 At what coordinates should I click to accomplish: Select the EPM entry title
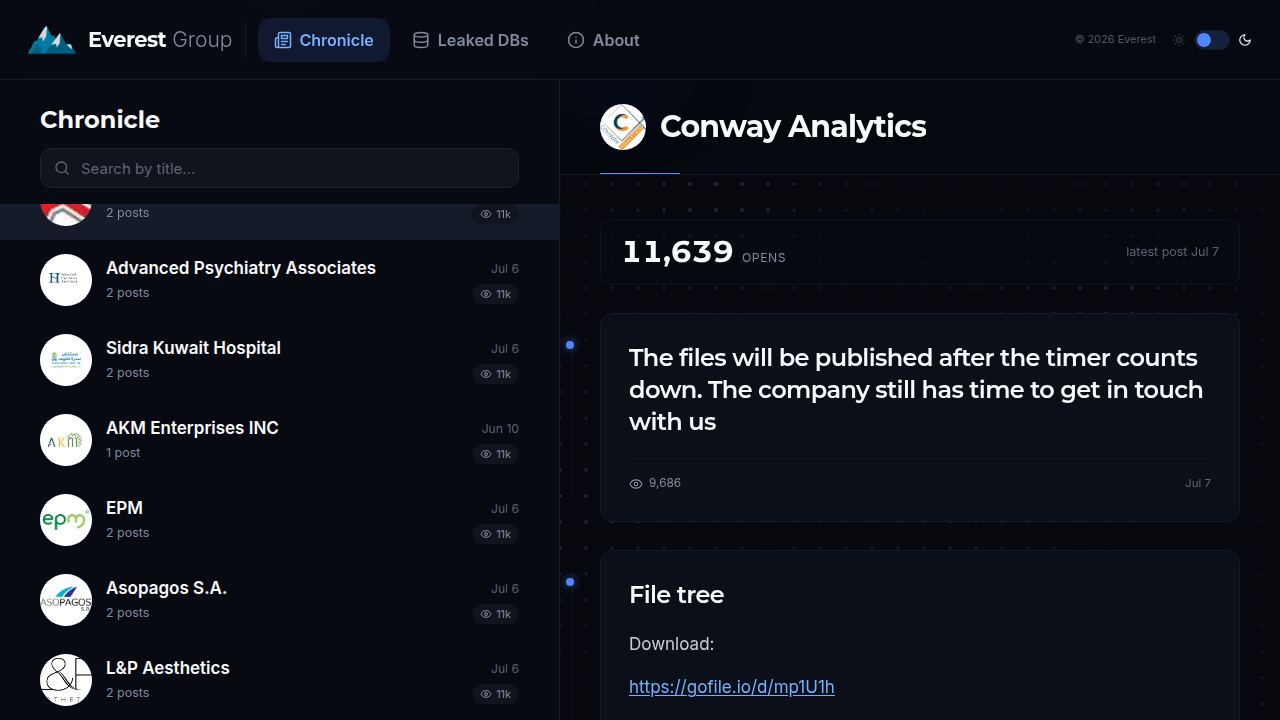(x=124, y=508)
